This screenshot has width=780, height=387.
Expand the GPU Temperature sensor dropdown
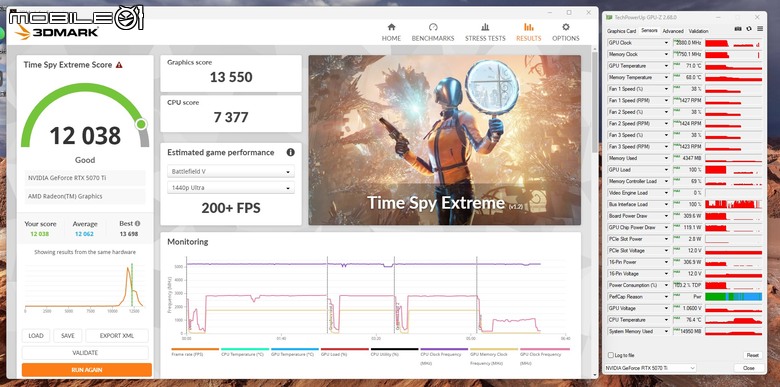click(x=667, y=66)
